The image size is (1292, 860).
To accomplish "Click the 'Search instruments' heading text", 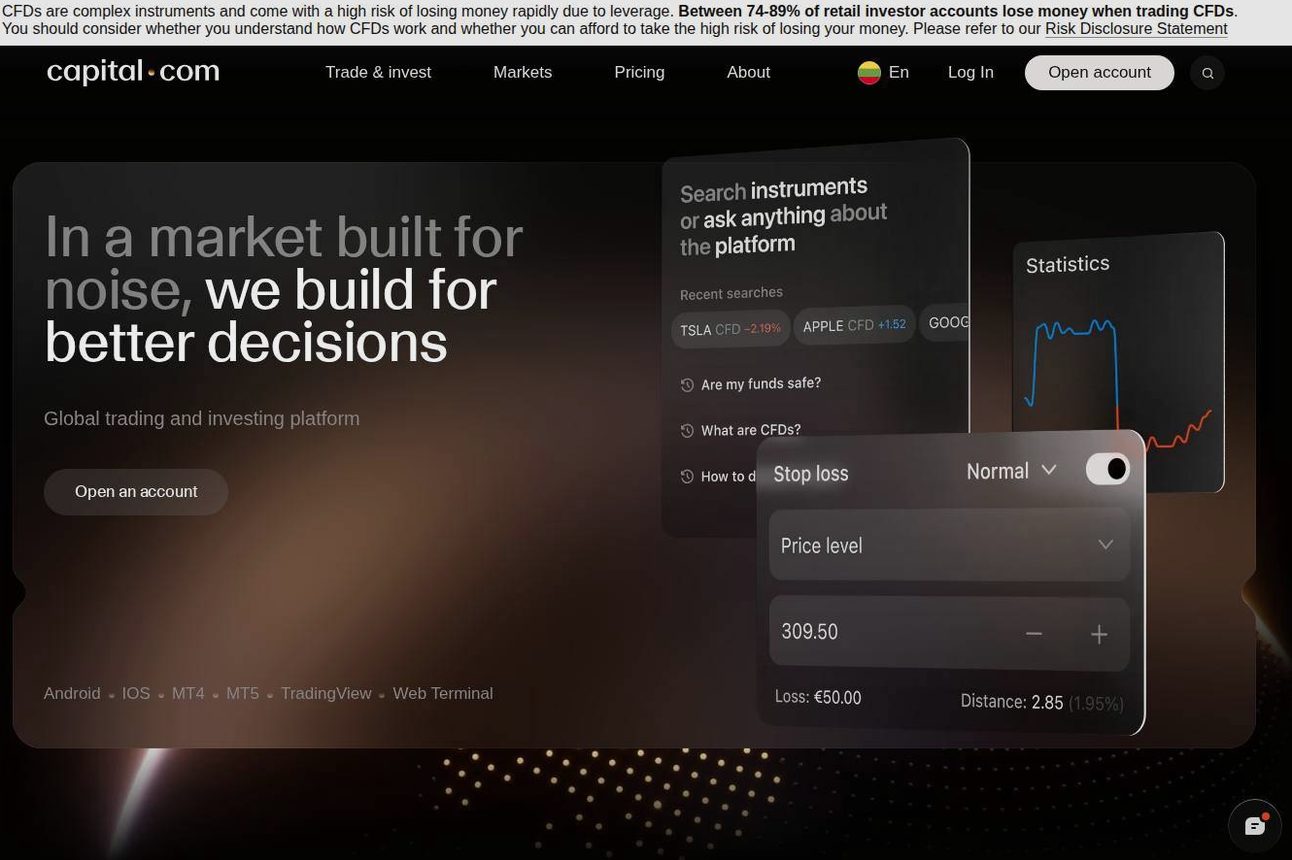I will click(x=773, y=190).
